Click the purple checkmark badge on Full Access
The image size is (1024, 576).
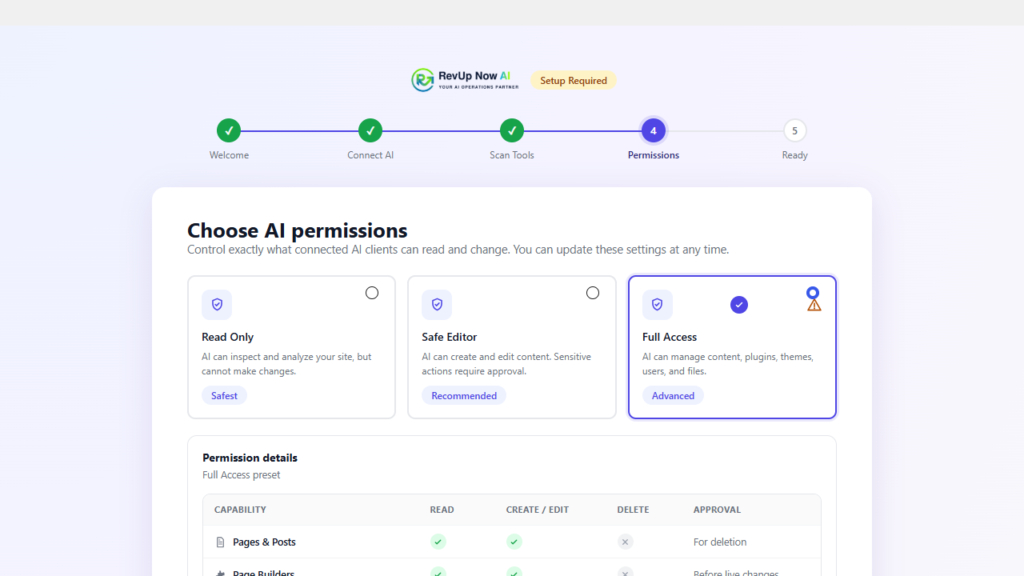(x=739, y=304)
